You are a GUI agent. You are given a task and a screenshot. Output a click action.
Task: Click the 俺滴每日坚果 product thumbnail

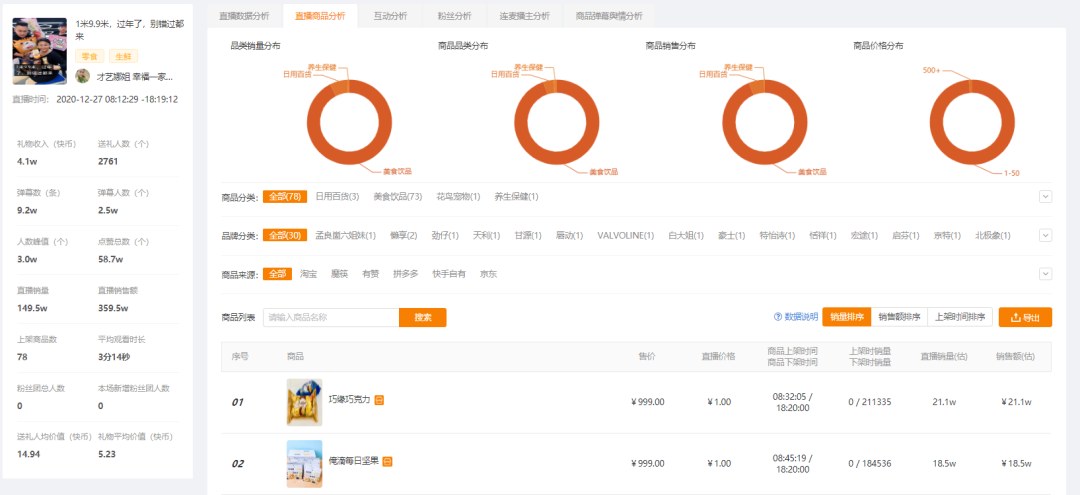tap(304, 463)
